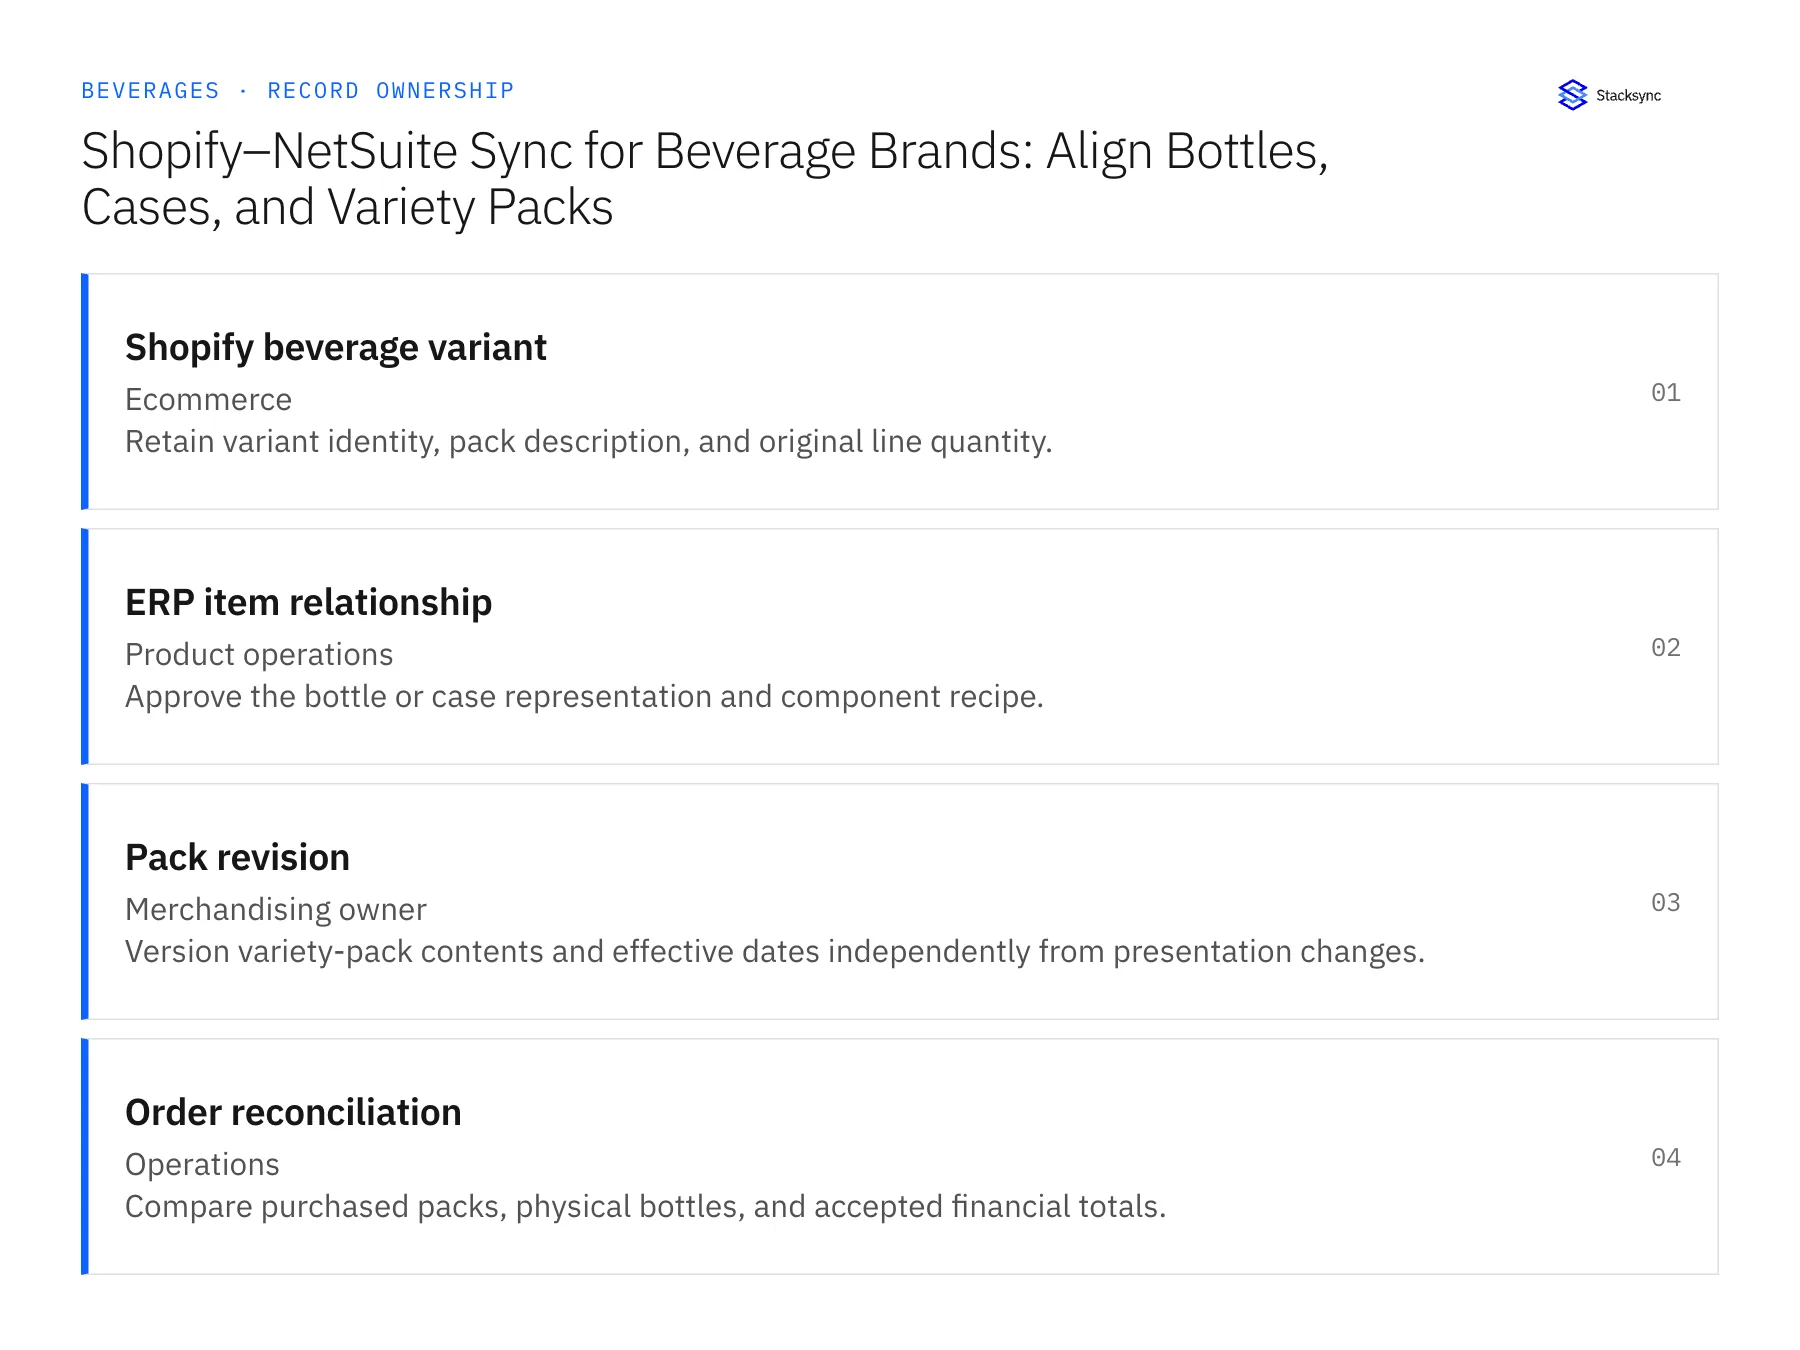Click the 'Retain variant identity' description
1800x1350 pixels.
(589, 441)
